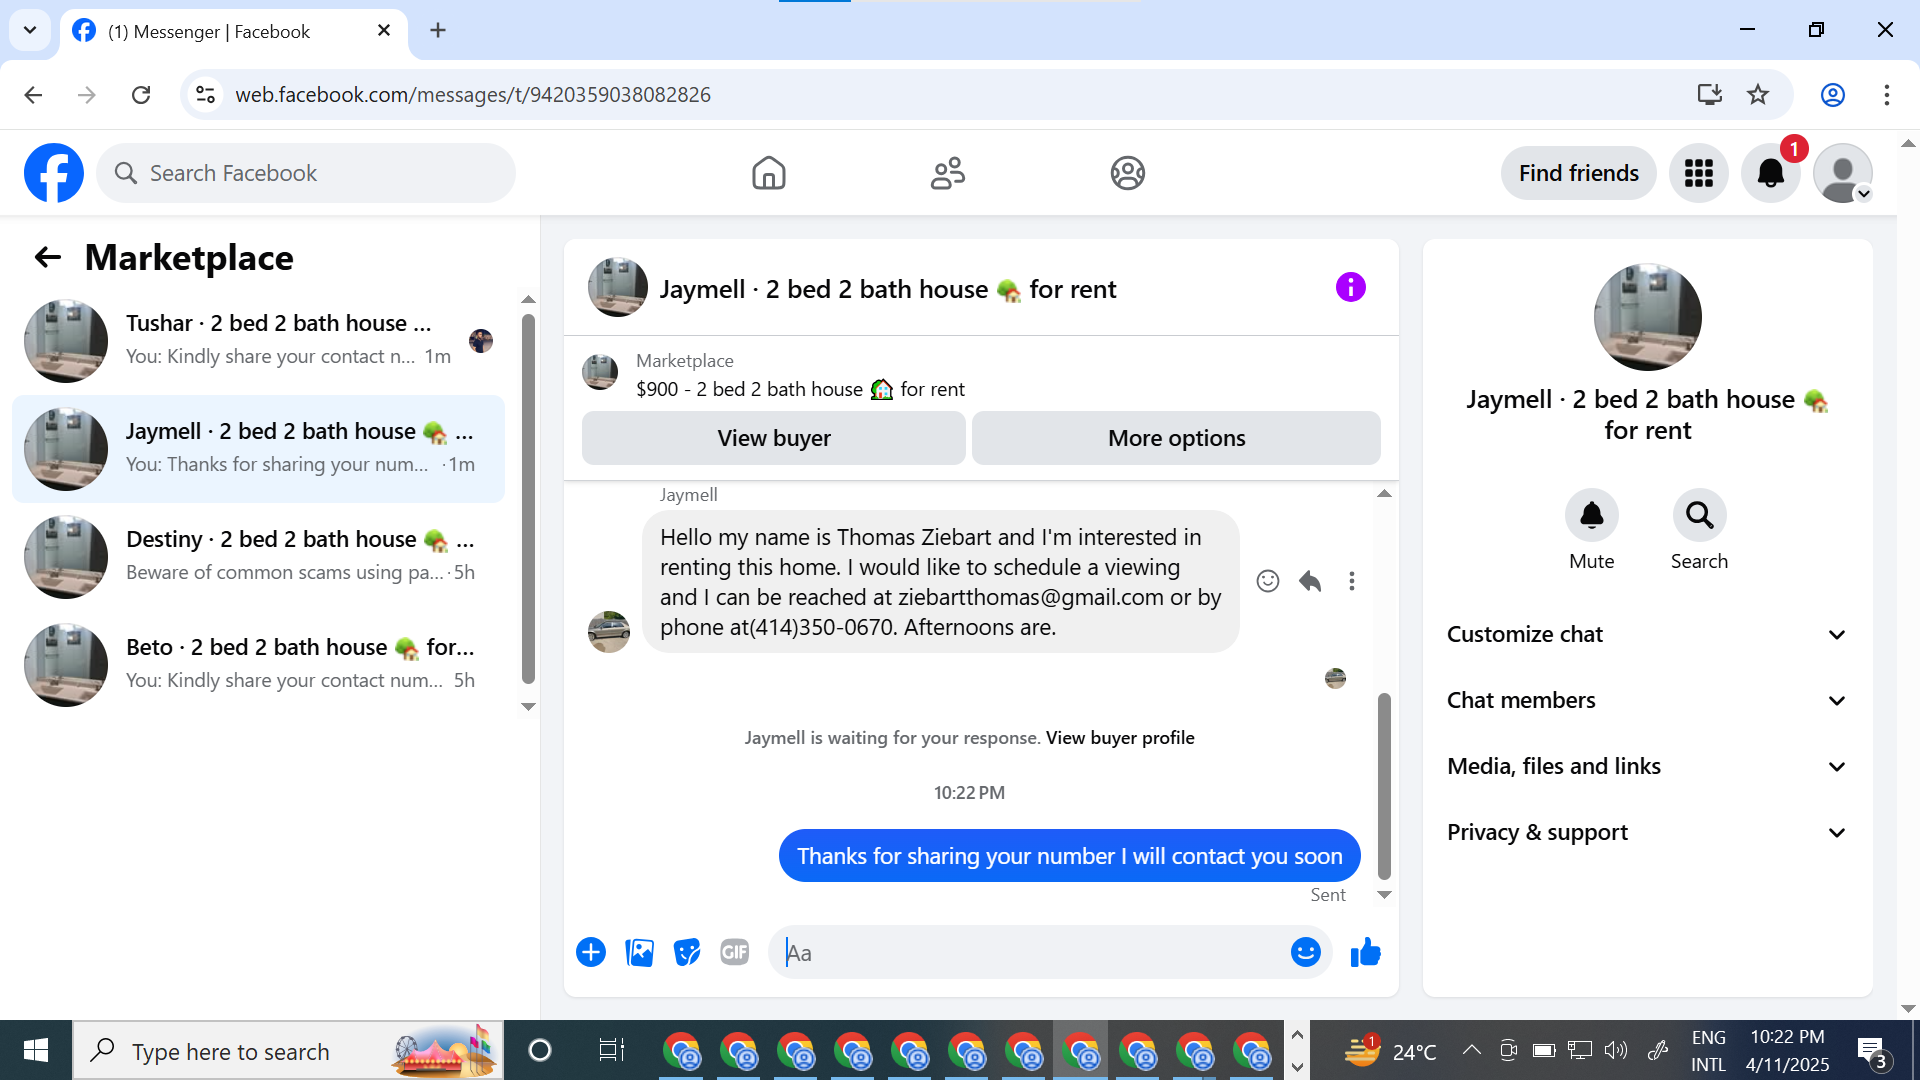Click the large listing photo in right panel
Viewport: 1920px width, 1080px height.
[1647, 317]
